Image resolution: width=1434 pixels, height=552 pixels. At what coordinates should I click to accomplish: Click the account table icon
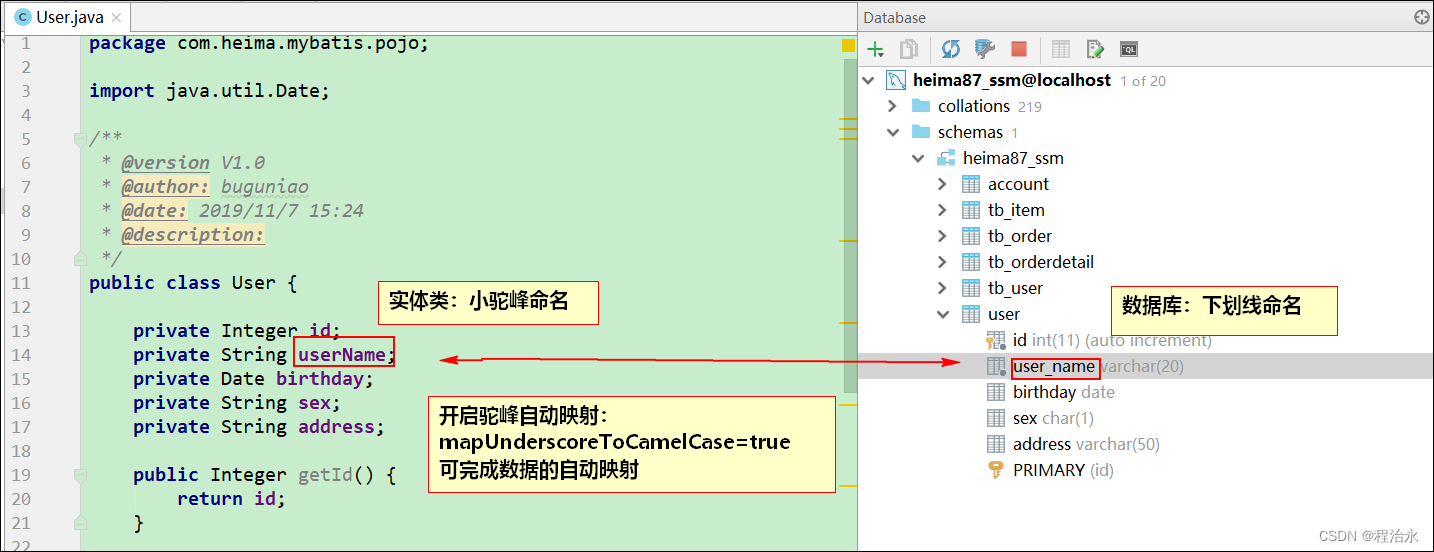[x=971, y=184]
